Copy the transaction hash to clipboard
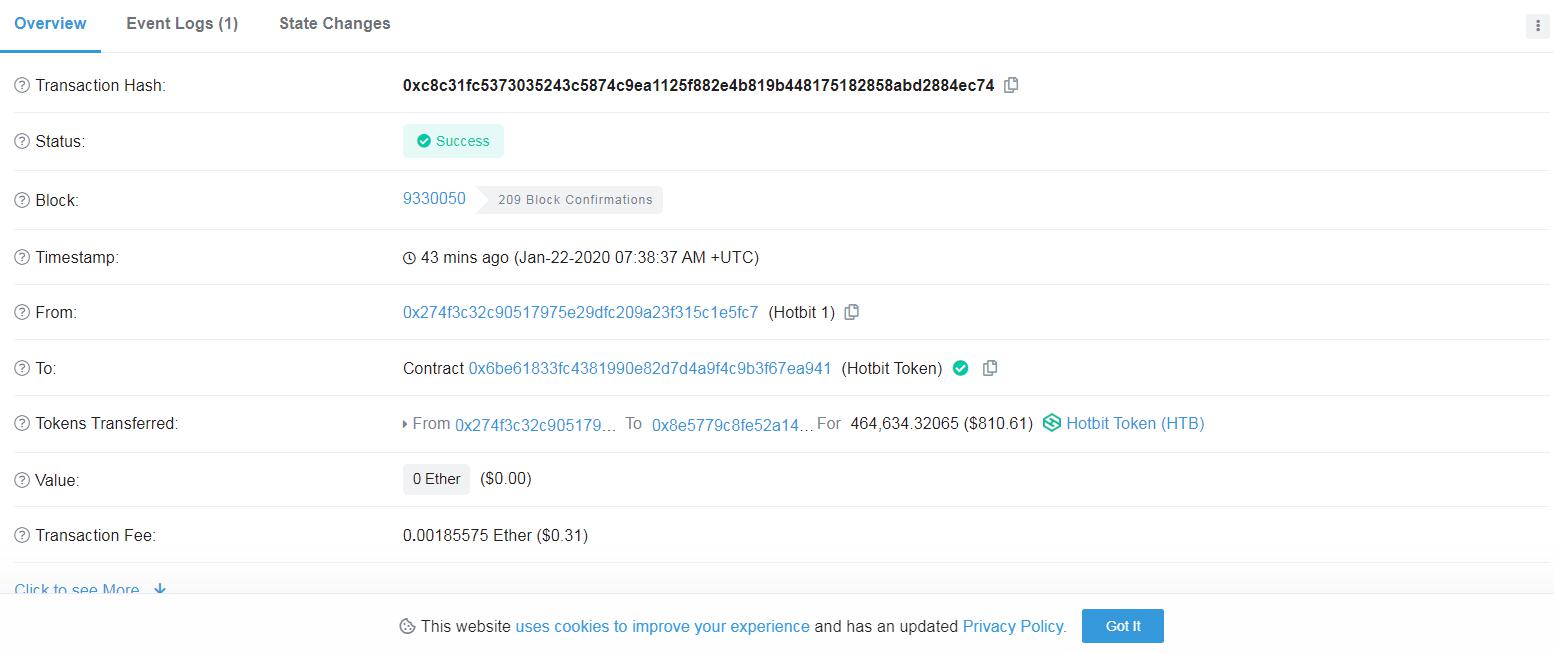Screen dimensions: 1554x653 tap(1011, 85)
